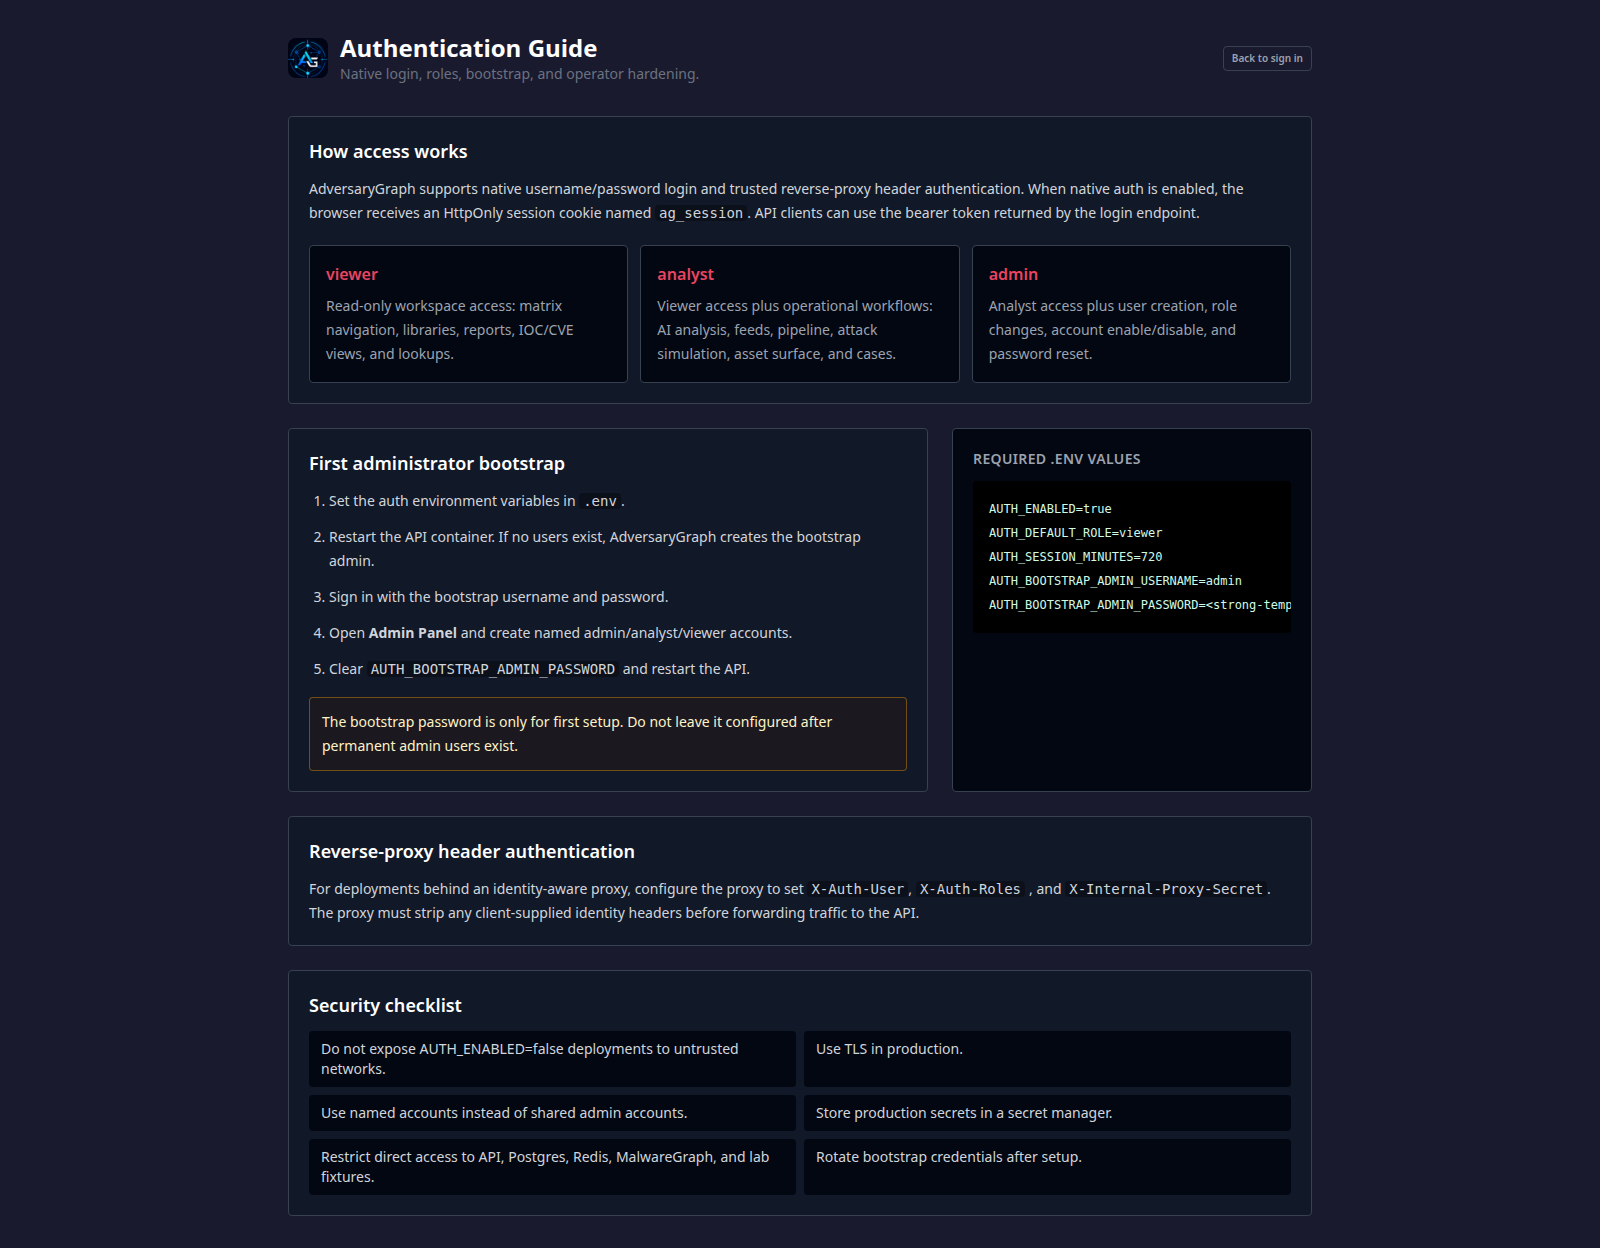
Task: Select the 'How access works' heading
Action: tap(388, 152)
